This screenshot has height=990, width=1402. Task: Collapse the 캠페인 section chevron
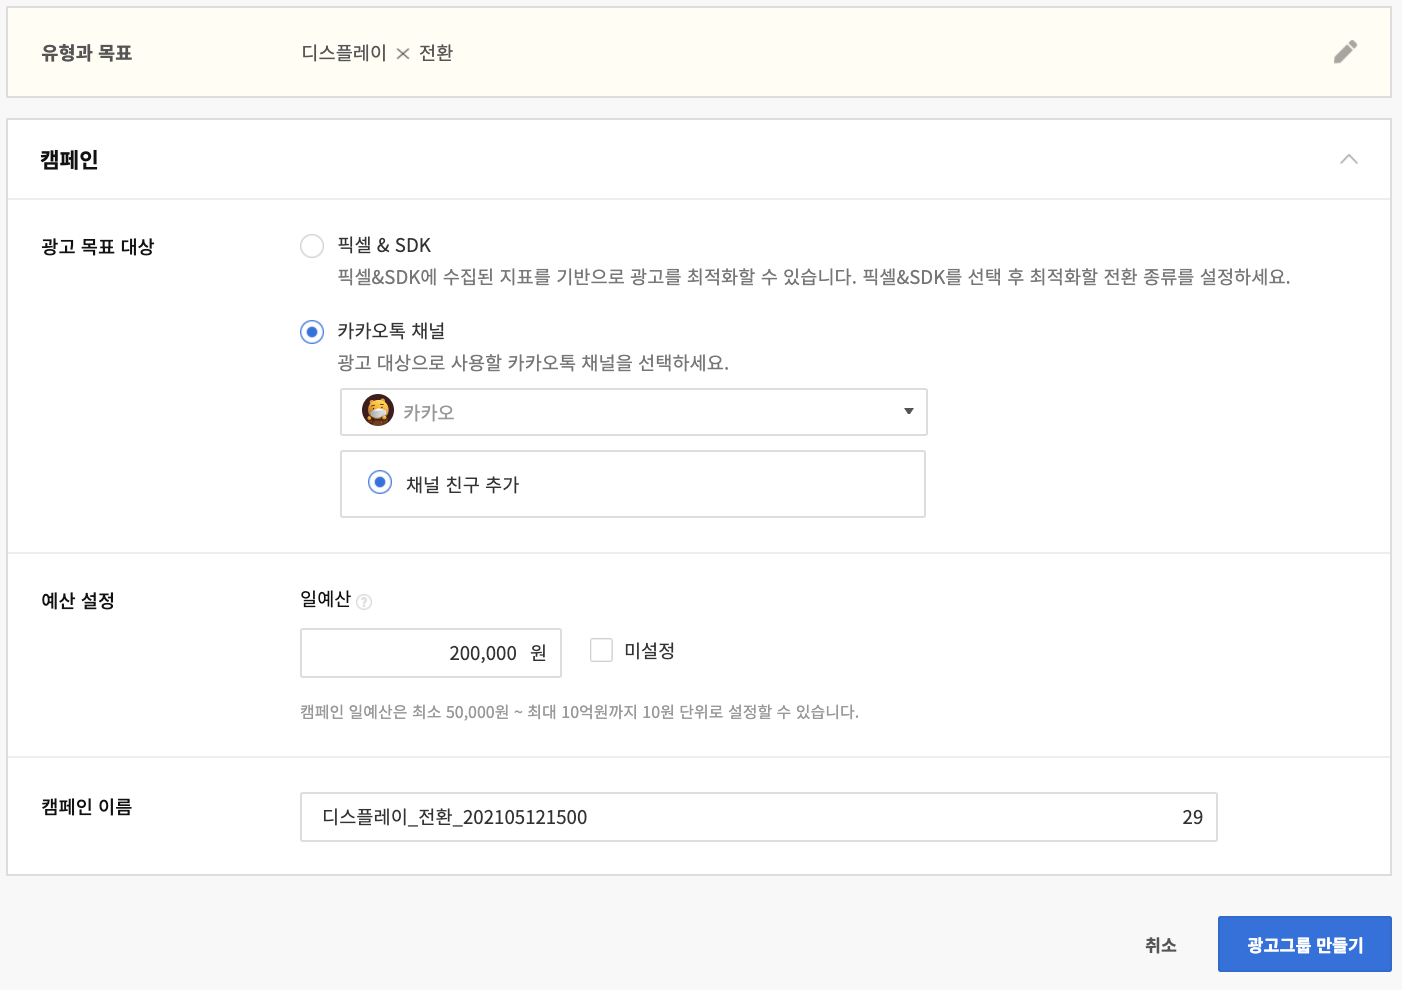[1348, 159]
